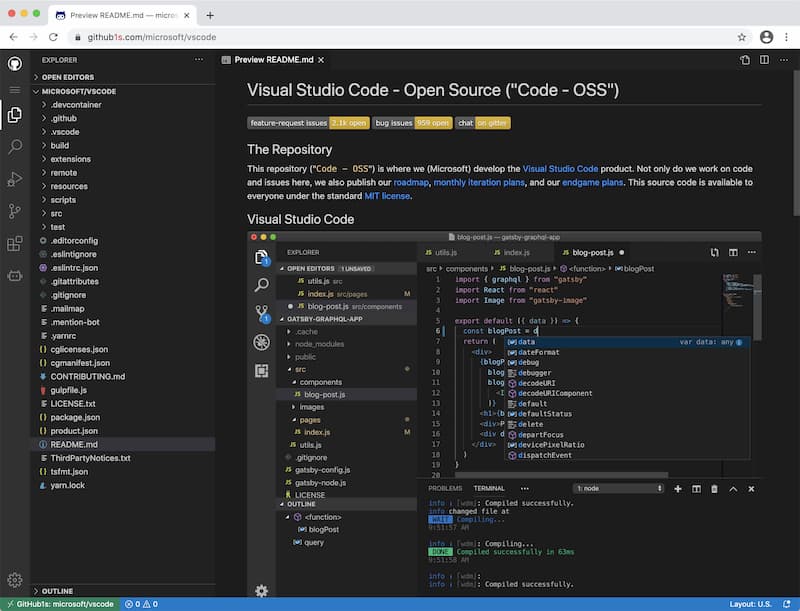Click the VS Code screenshot image in README

[x=504, y=413]
